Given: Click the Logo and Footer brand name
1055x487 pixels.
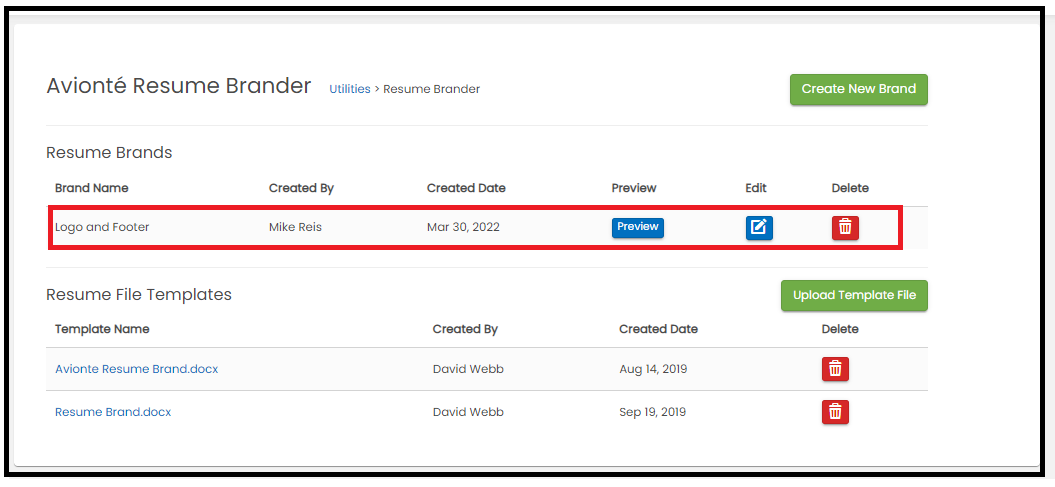Looking at the screenshot, I should click(x=102, y=227).
